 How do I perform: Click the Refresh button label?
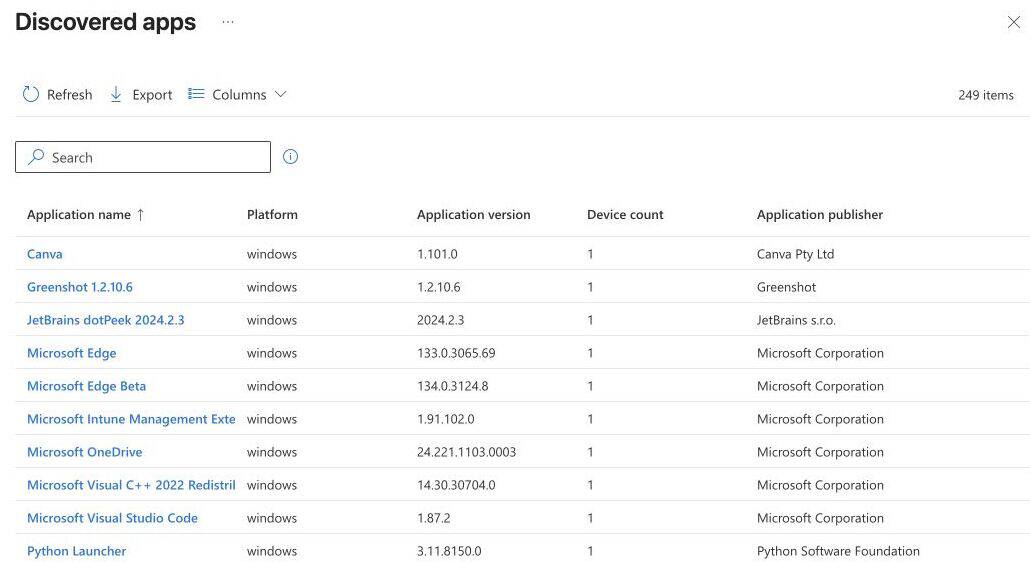click(70, 95)
